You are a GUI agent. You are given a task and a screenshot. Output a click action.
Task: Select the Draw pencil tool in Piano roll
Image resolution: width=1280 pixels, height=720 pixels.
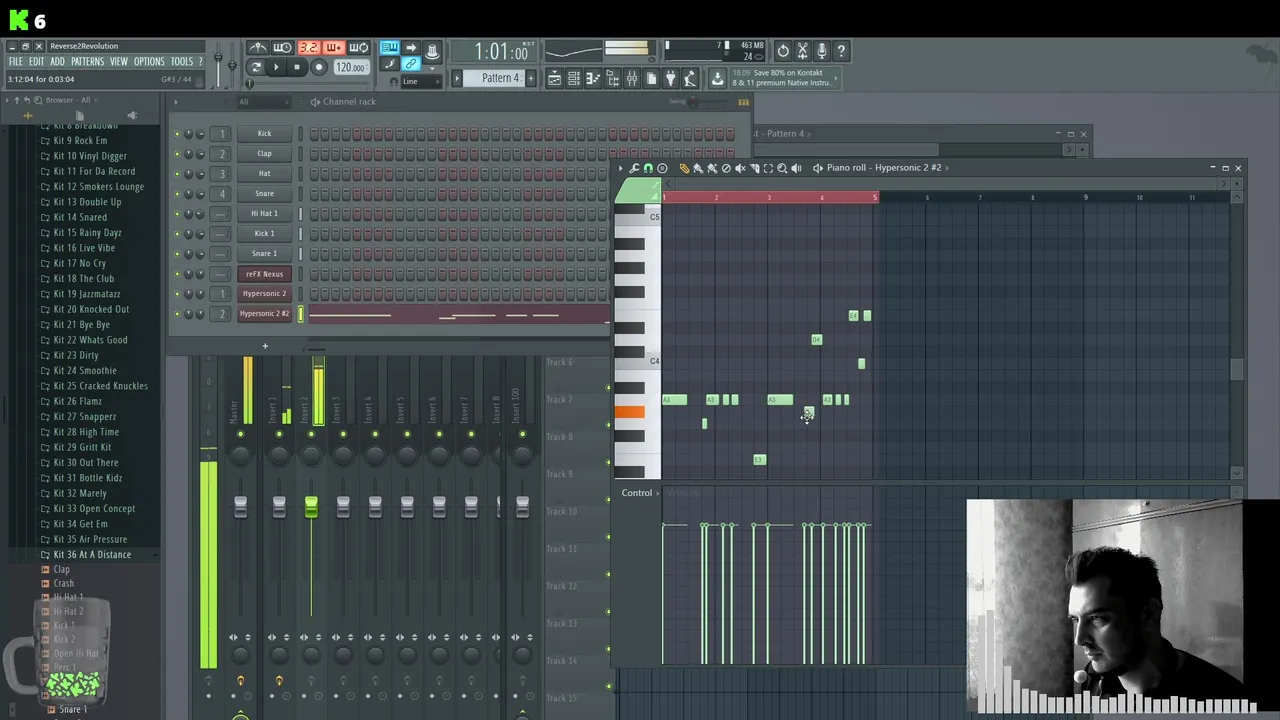684,168
